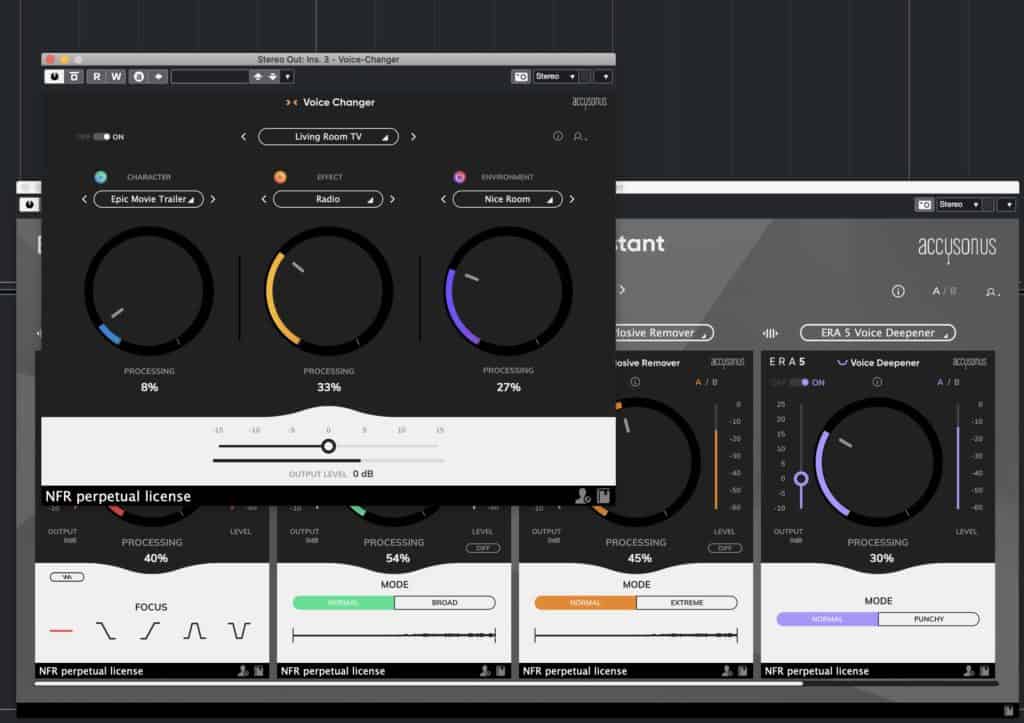Open the Epic Movie Trailer character dropdown
Image resolution: width=1024 pixels, height=723 pixels.
tap(148, 199)
